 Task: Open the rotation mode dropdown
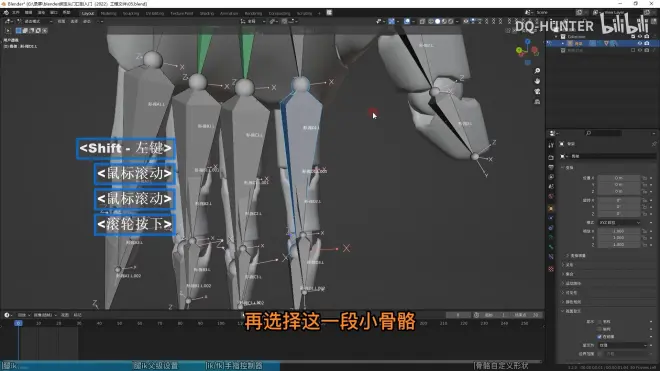619,222
